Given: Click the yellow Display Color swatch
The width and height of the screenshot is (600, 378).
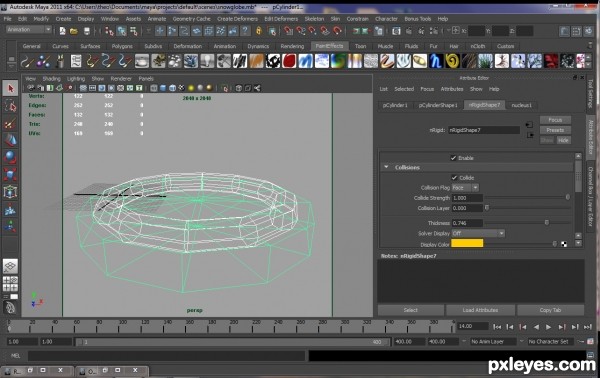Looking at the screenshot, I should click(x=467, y=243).
